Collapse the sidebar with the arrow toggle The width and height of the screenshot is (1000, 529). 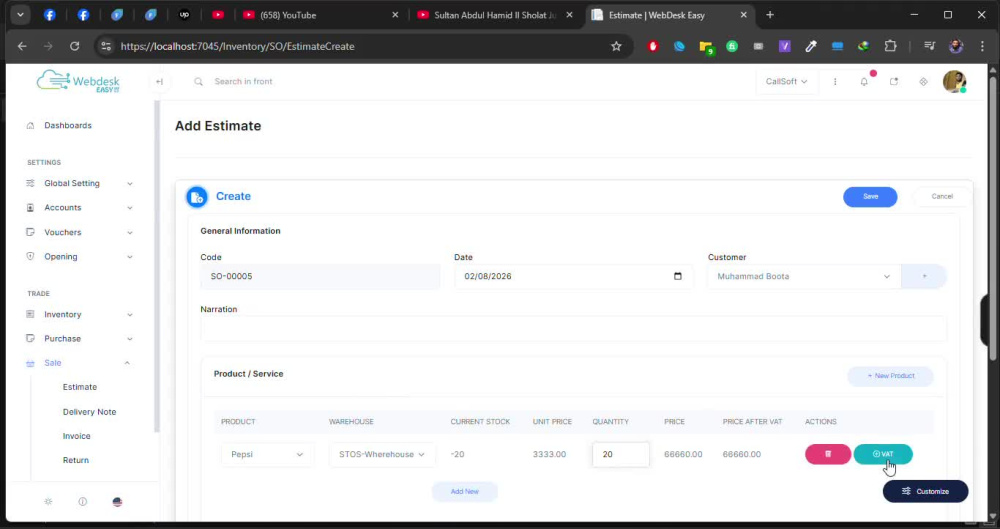point(159,82)
